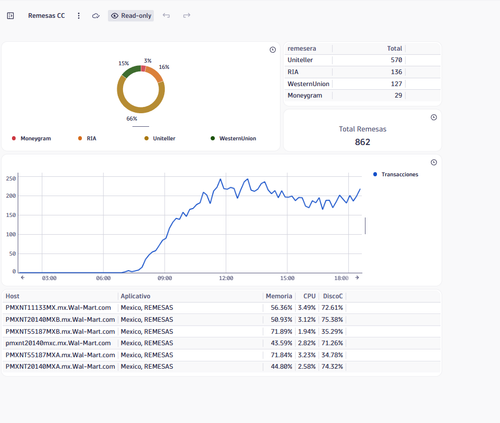This screenshot has width=500, height=423.
Task: Sort hosts by the Memoria column header
Action: [279, 296]
